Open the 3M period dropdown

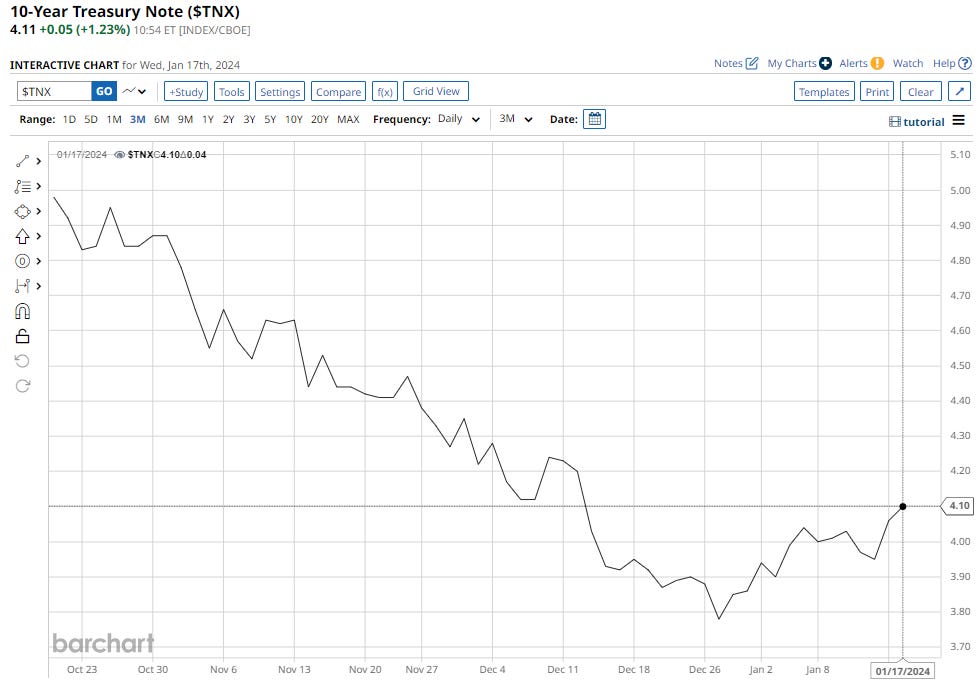(516, 119)
